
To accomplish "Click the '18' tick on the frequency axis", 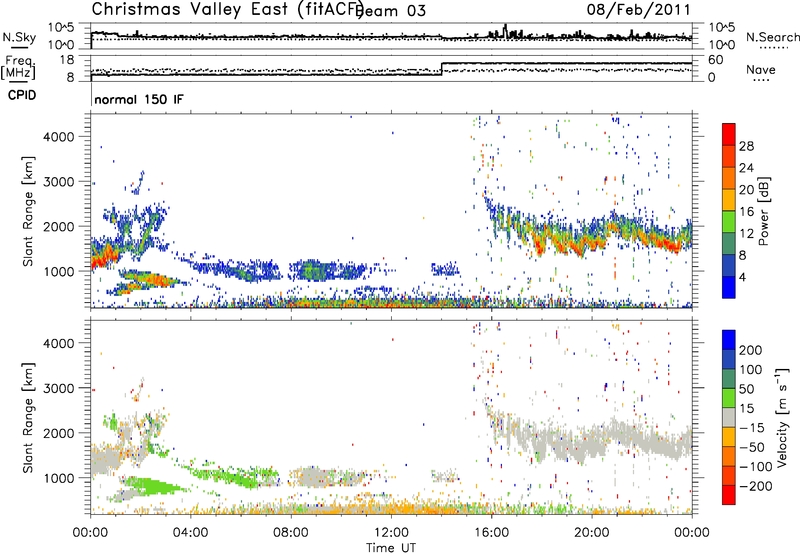I will point(67,60).
